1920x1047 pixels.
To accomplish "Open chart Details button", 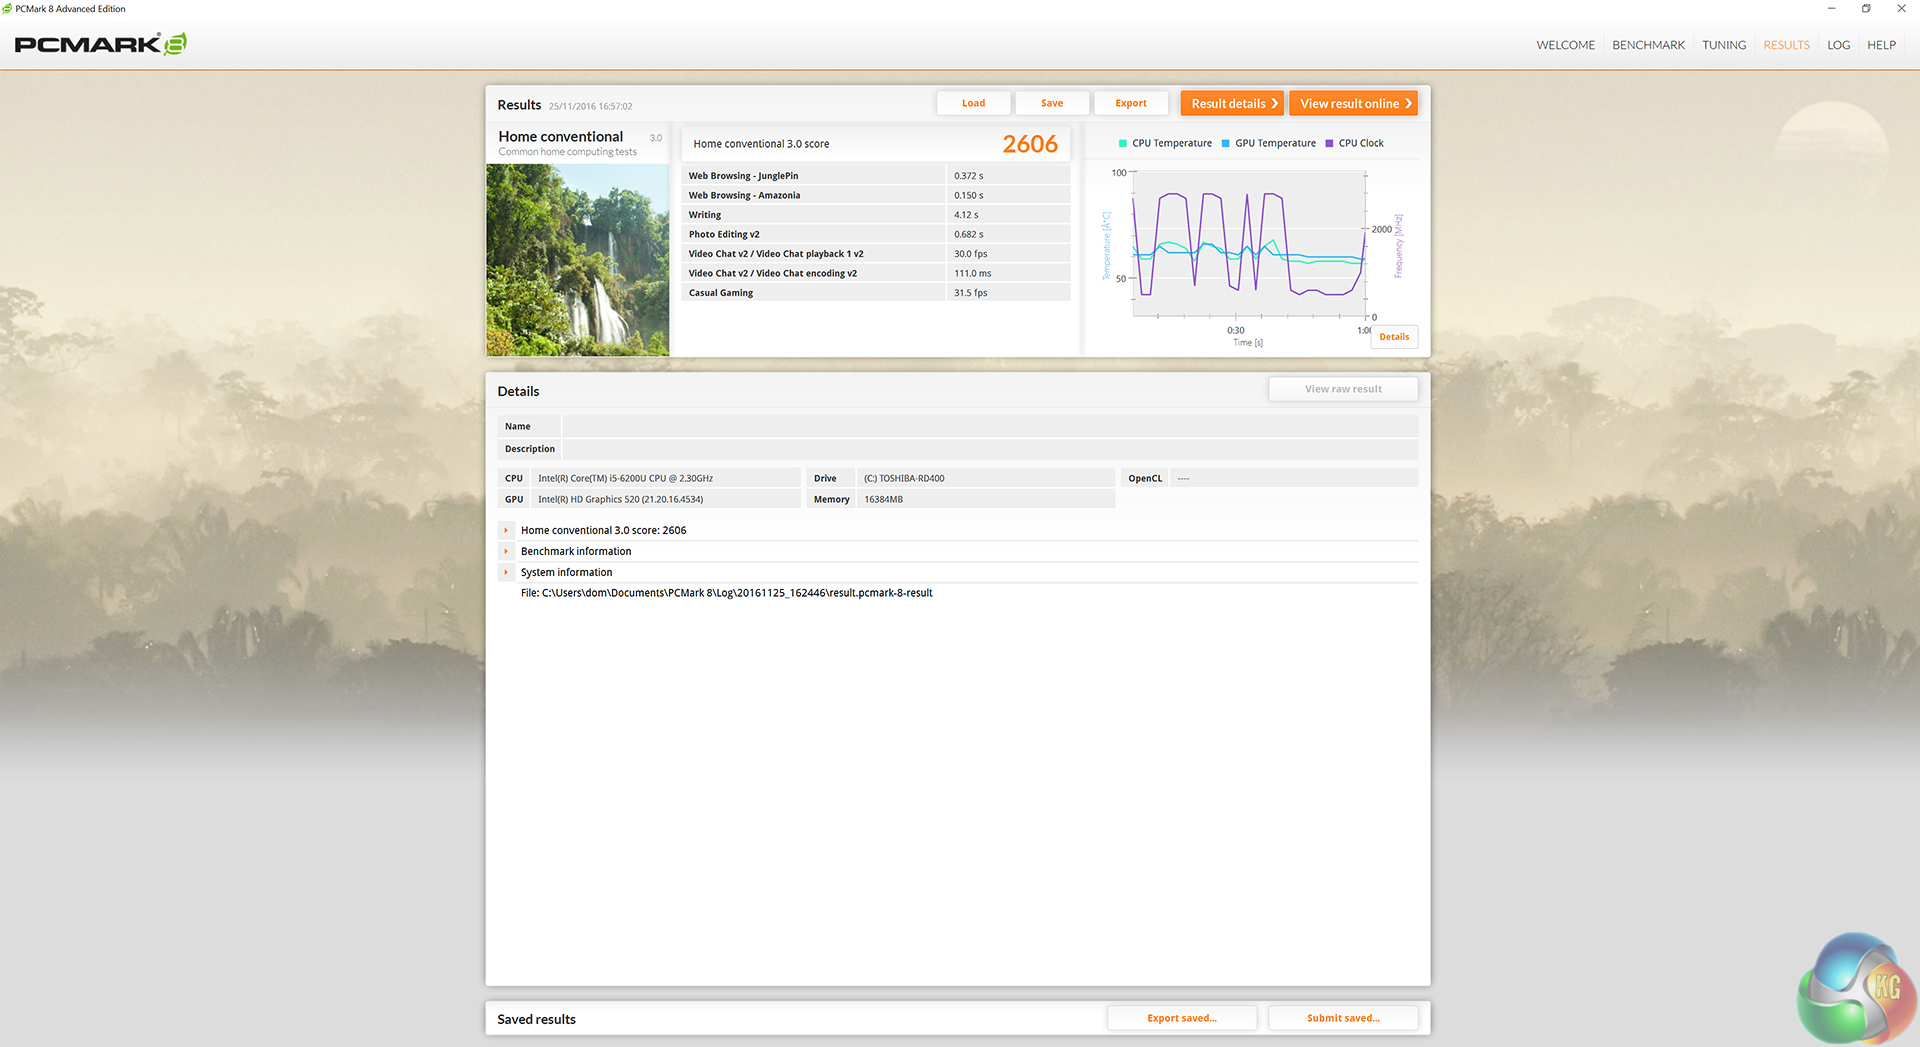I will 1394,337.
